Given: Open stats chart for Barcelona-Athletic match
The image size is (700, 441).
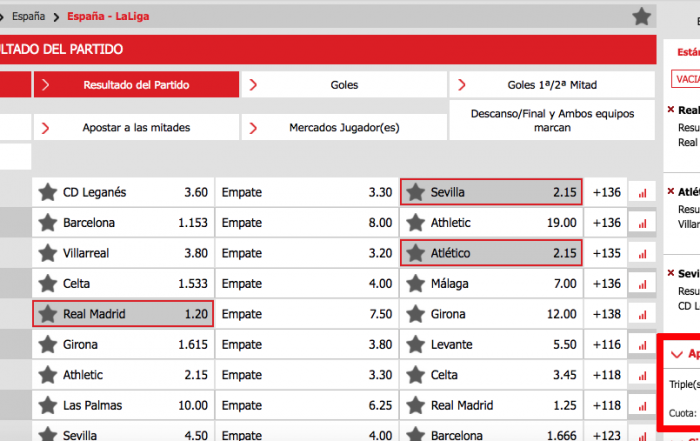Looking at the screenshot, I should pyautogui.click(x=642, y=223).
